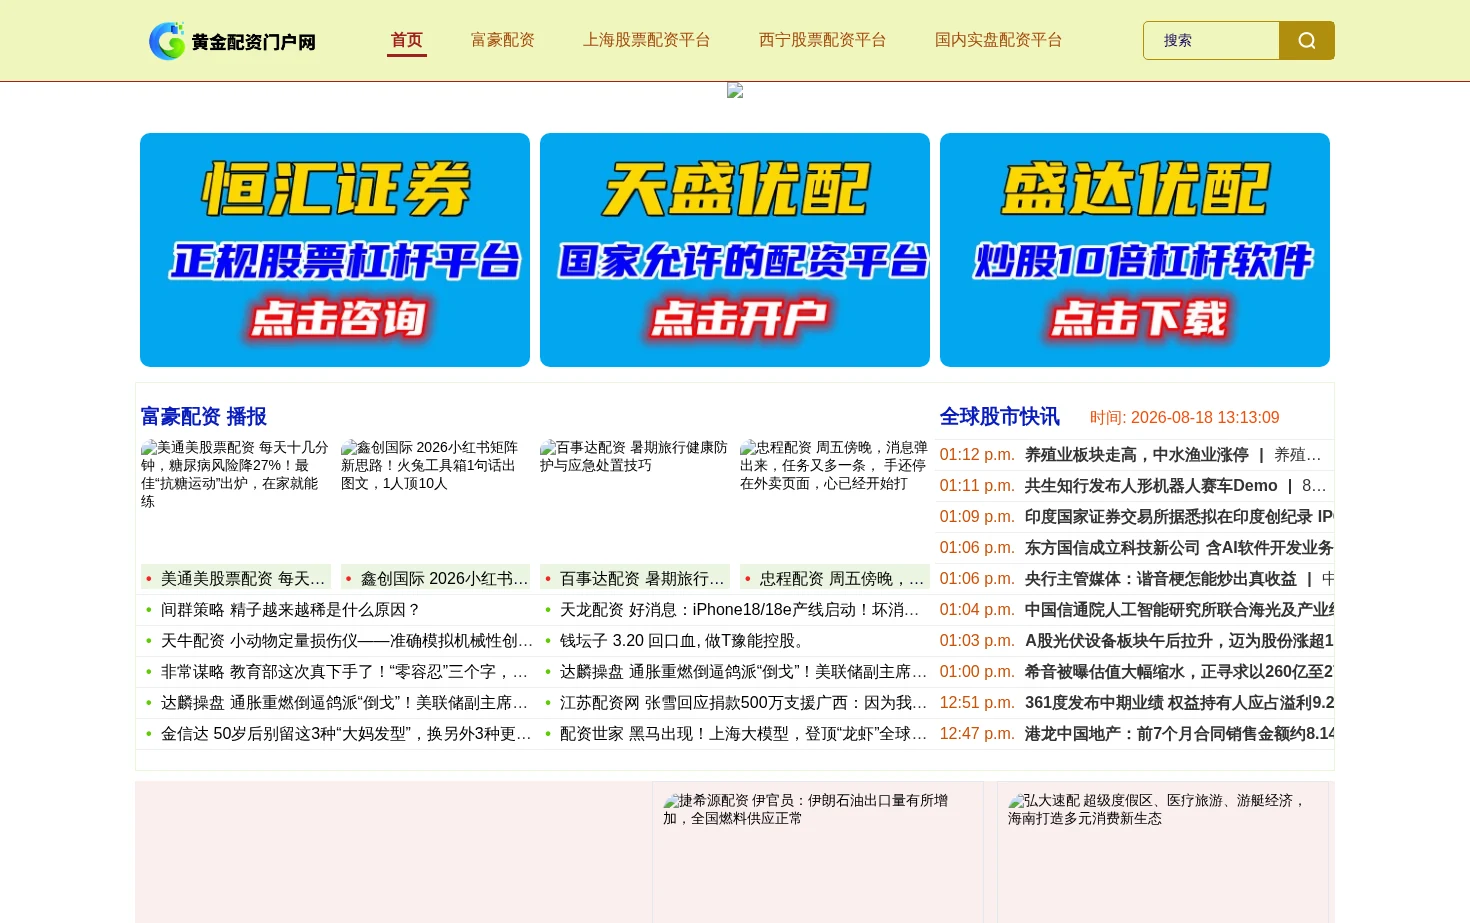Click red-bullet caption 鑫创国际 2026小红书…
This screenshot has height=923, width=1470.
[x=435, y=578]
